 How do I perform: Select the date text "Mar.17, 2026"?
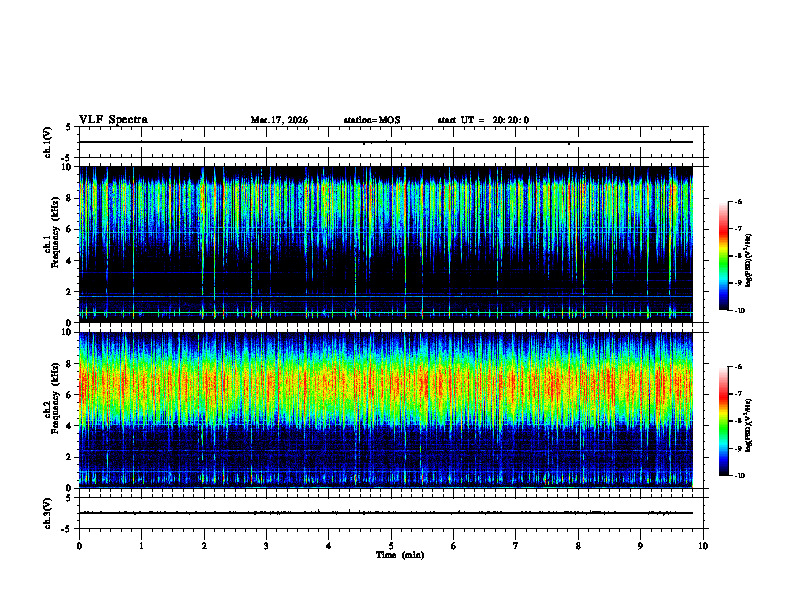tap(279, 120)
